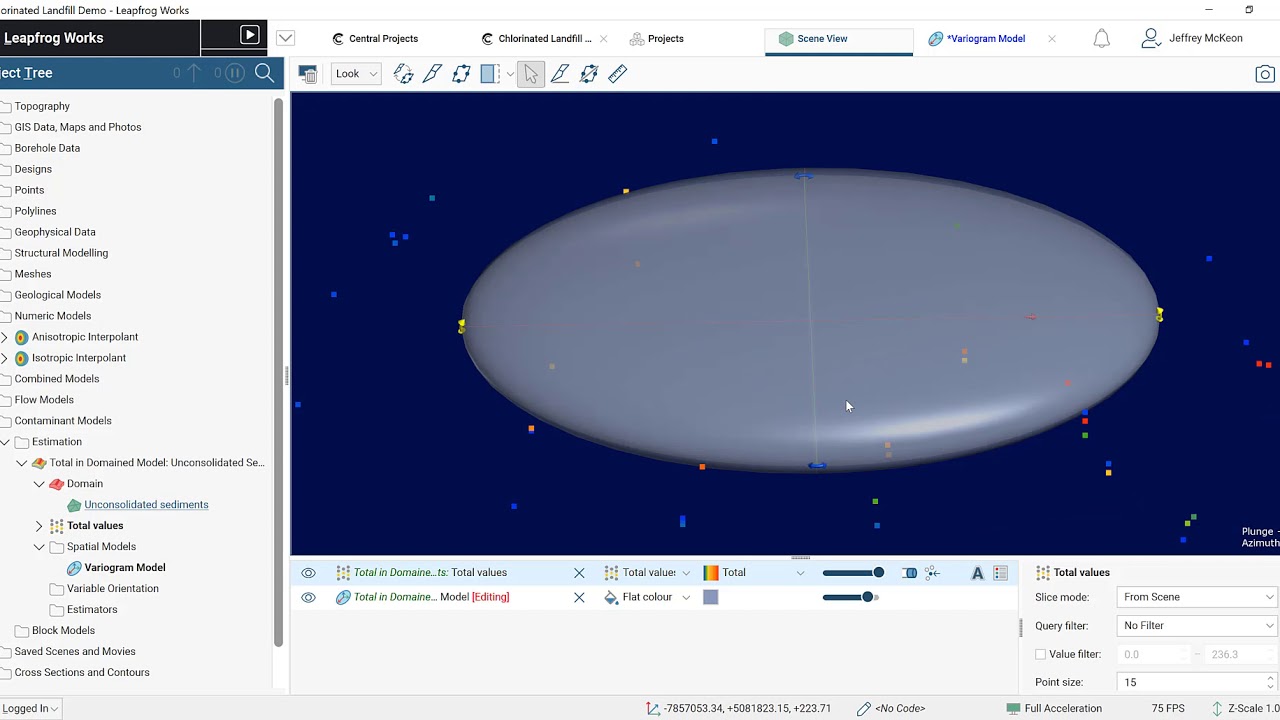Open the Query filter dropdown
1280x720 pixels.
[1198, 626]
